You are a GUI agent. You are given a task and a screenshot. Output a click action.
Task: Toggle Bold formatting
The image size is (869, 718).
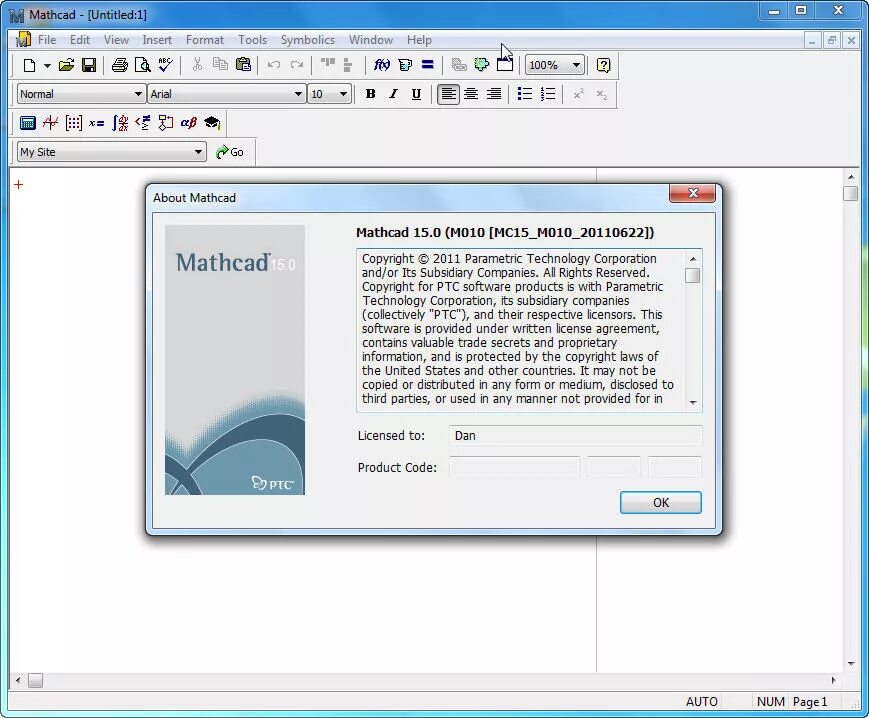(x=370, y=94)
